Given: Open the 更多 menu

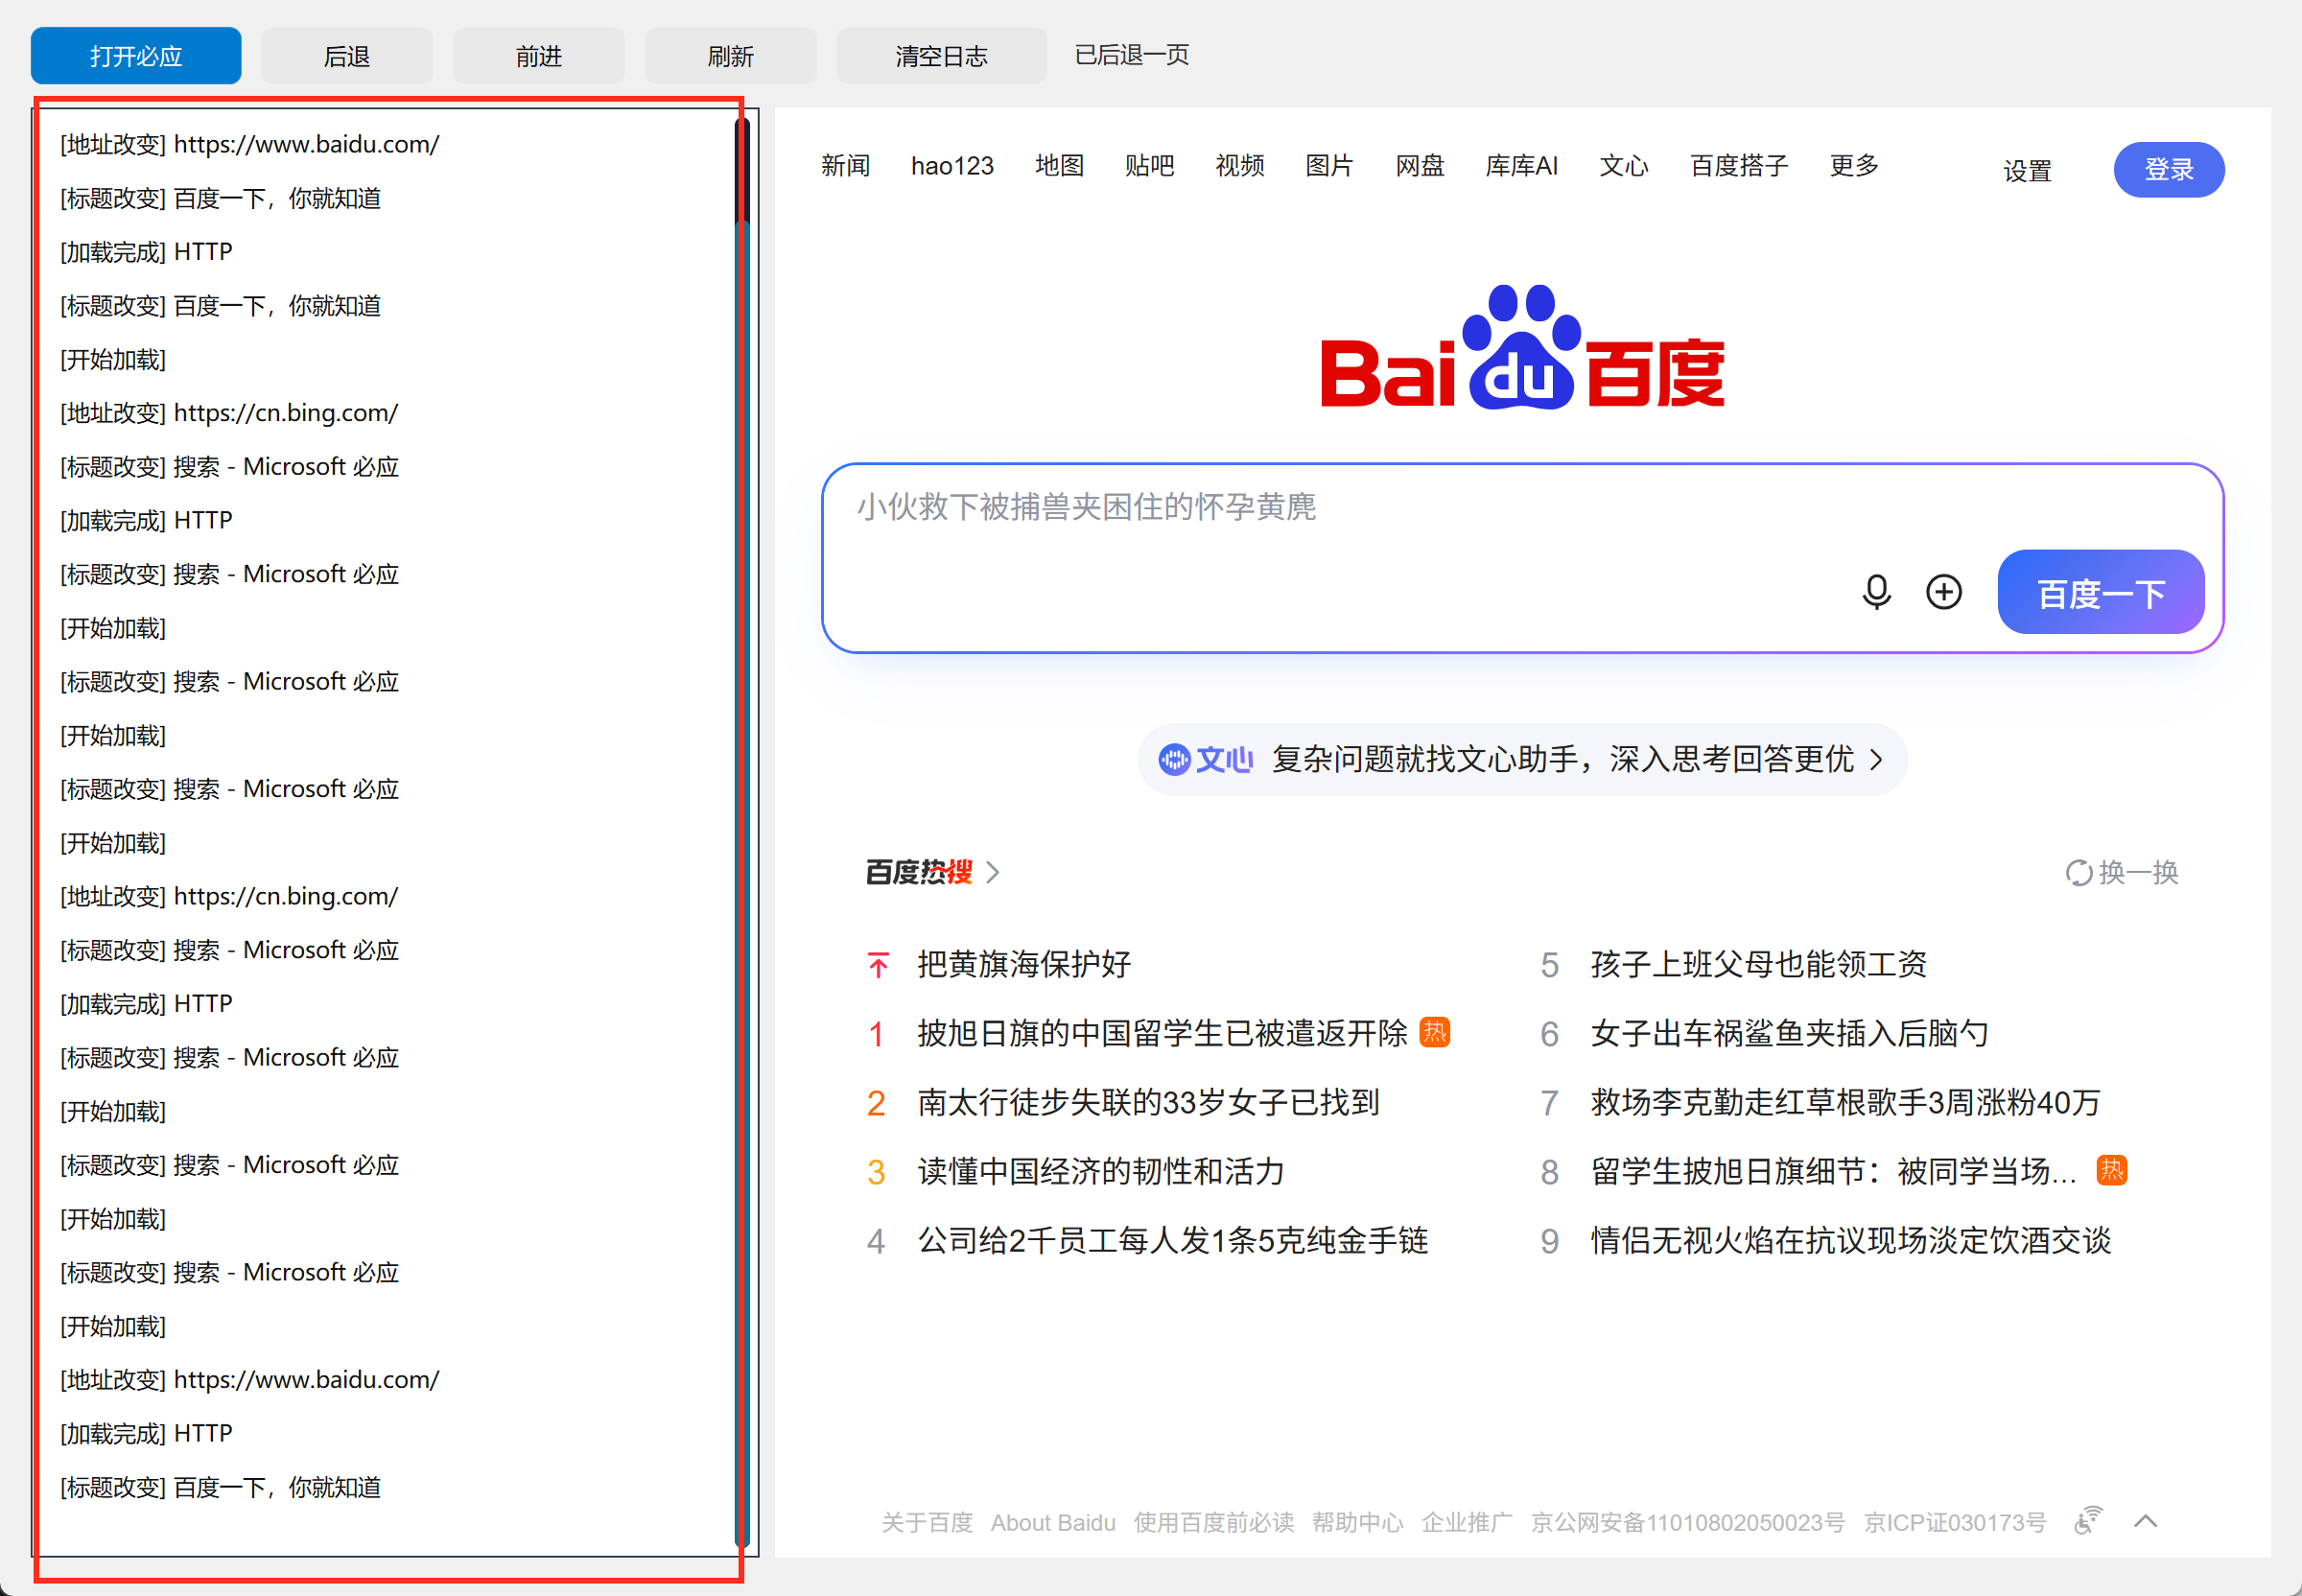Looking at the screenshot, I should click(x=1853, y=165).
